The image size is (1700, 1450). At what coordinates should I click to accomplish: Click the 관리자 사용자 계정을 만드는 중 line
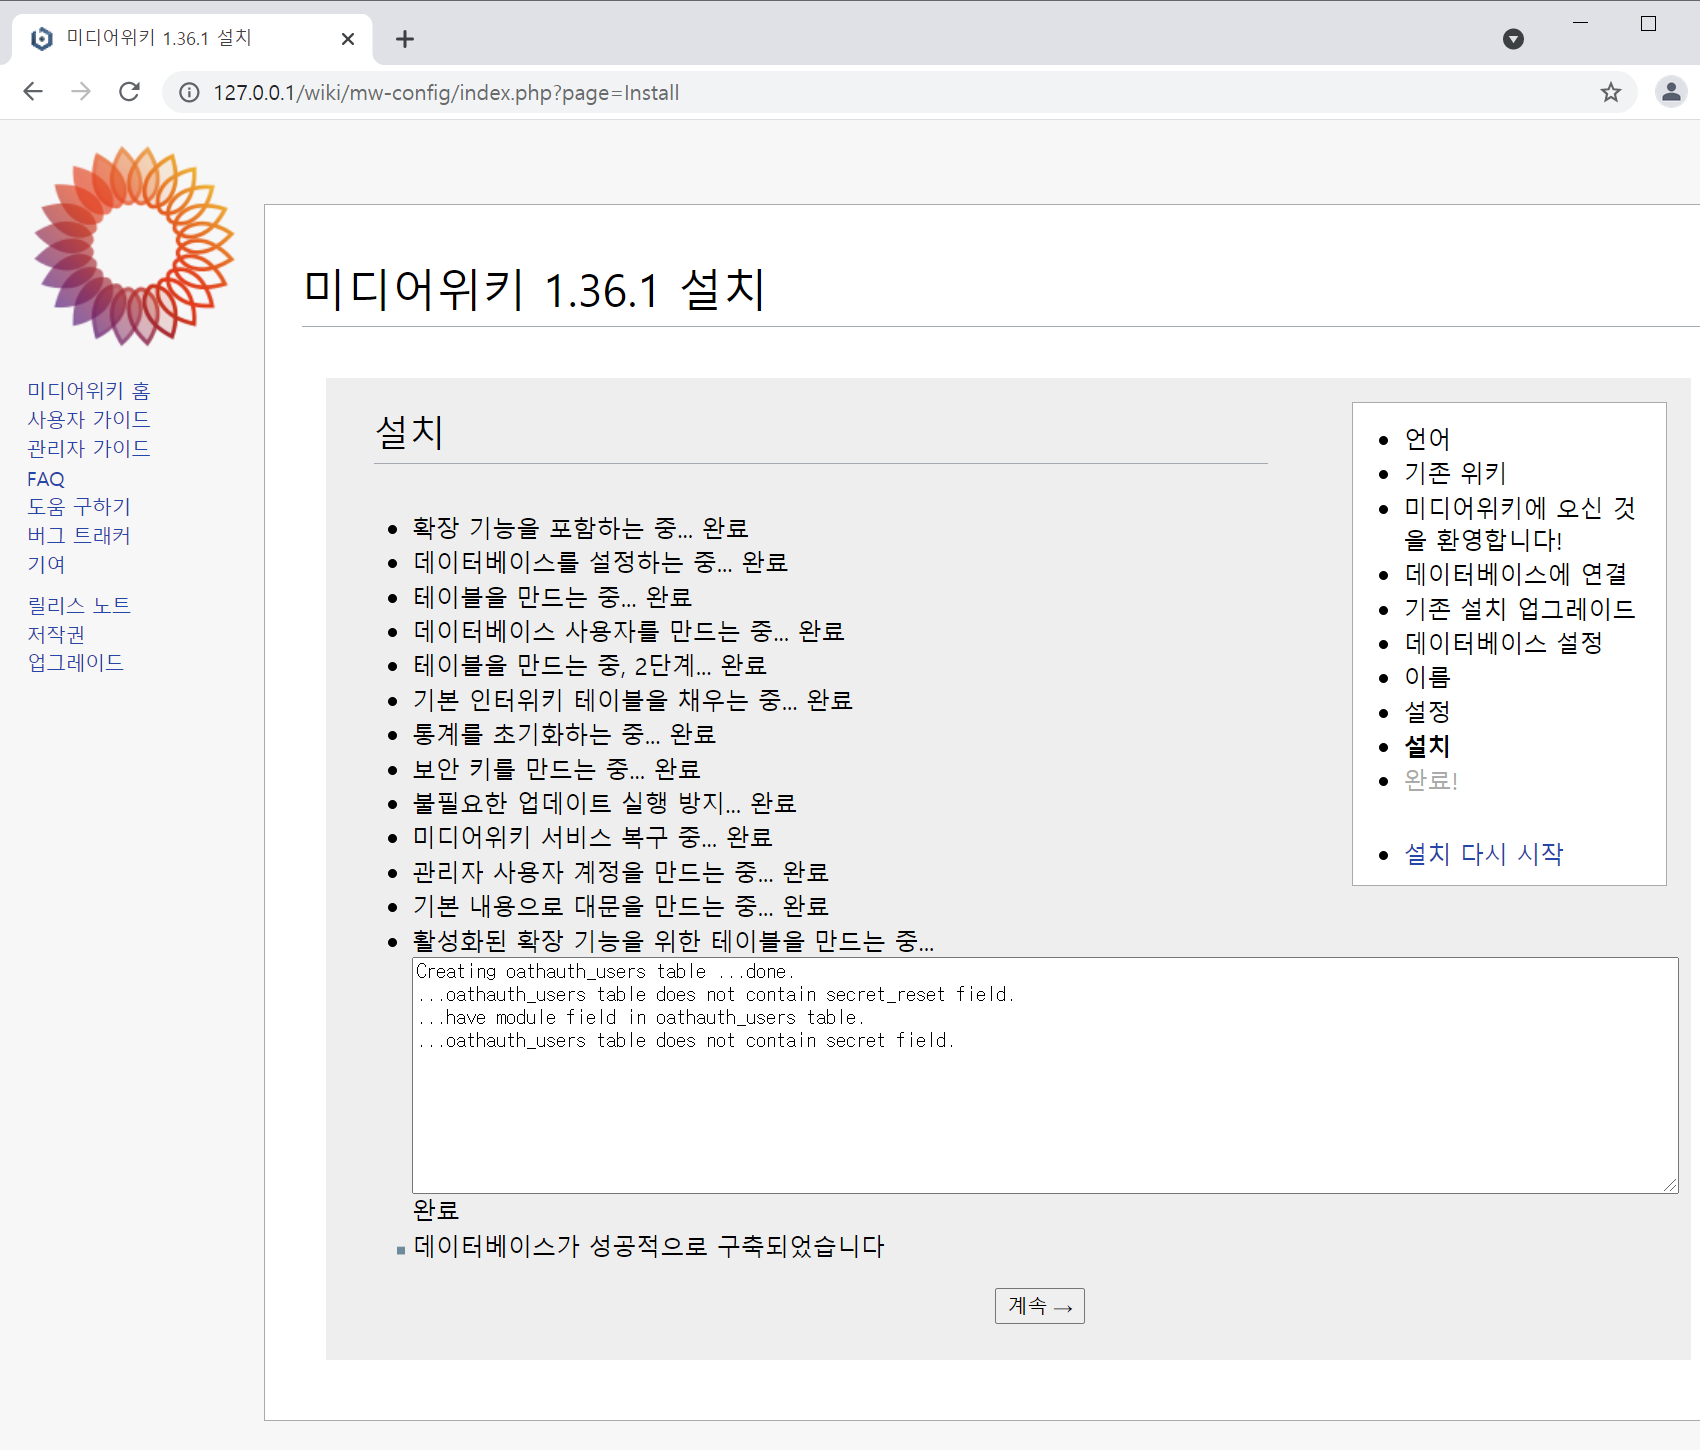621,871
